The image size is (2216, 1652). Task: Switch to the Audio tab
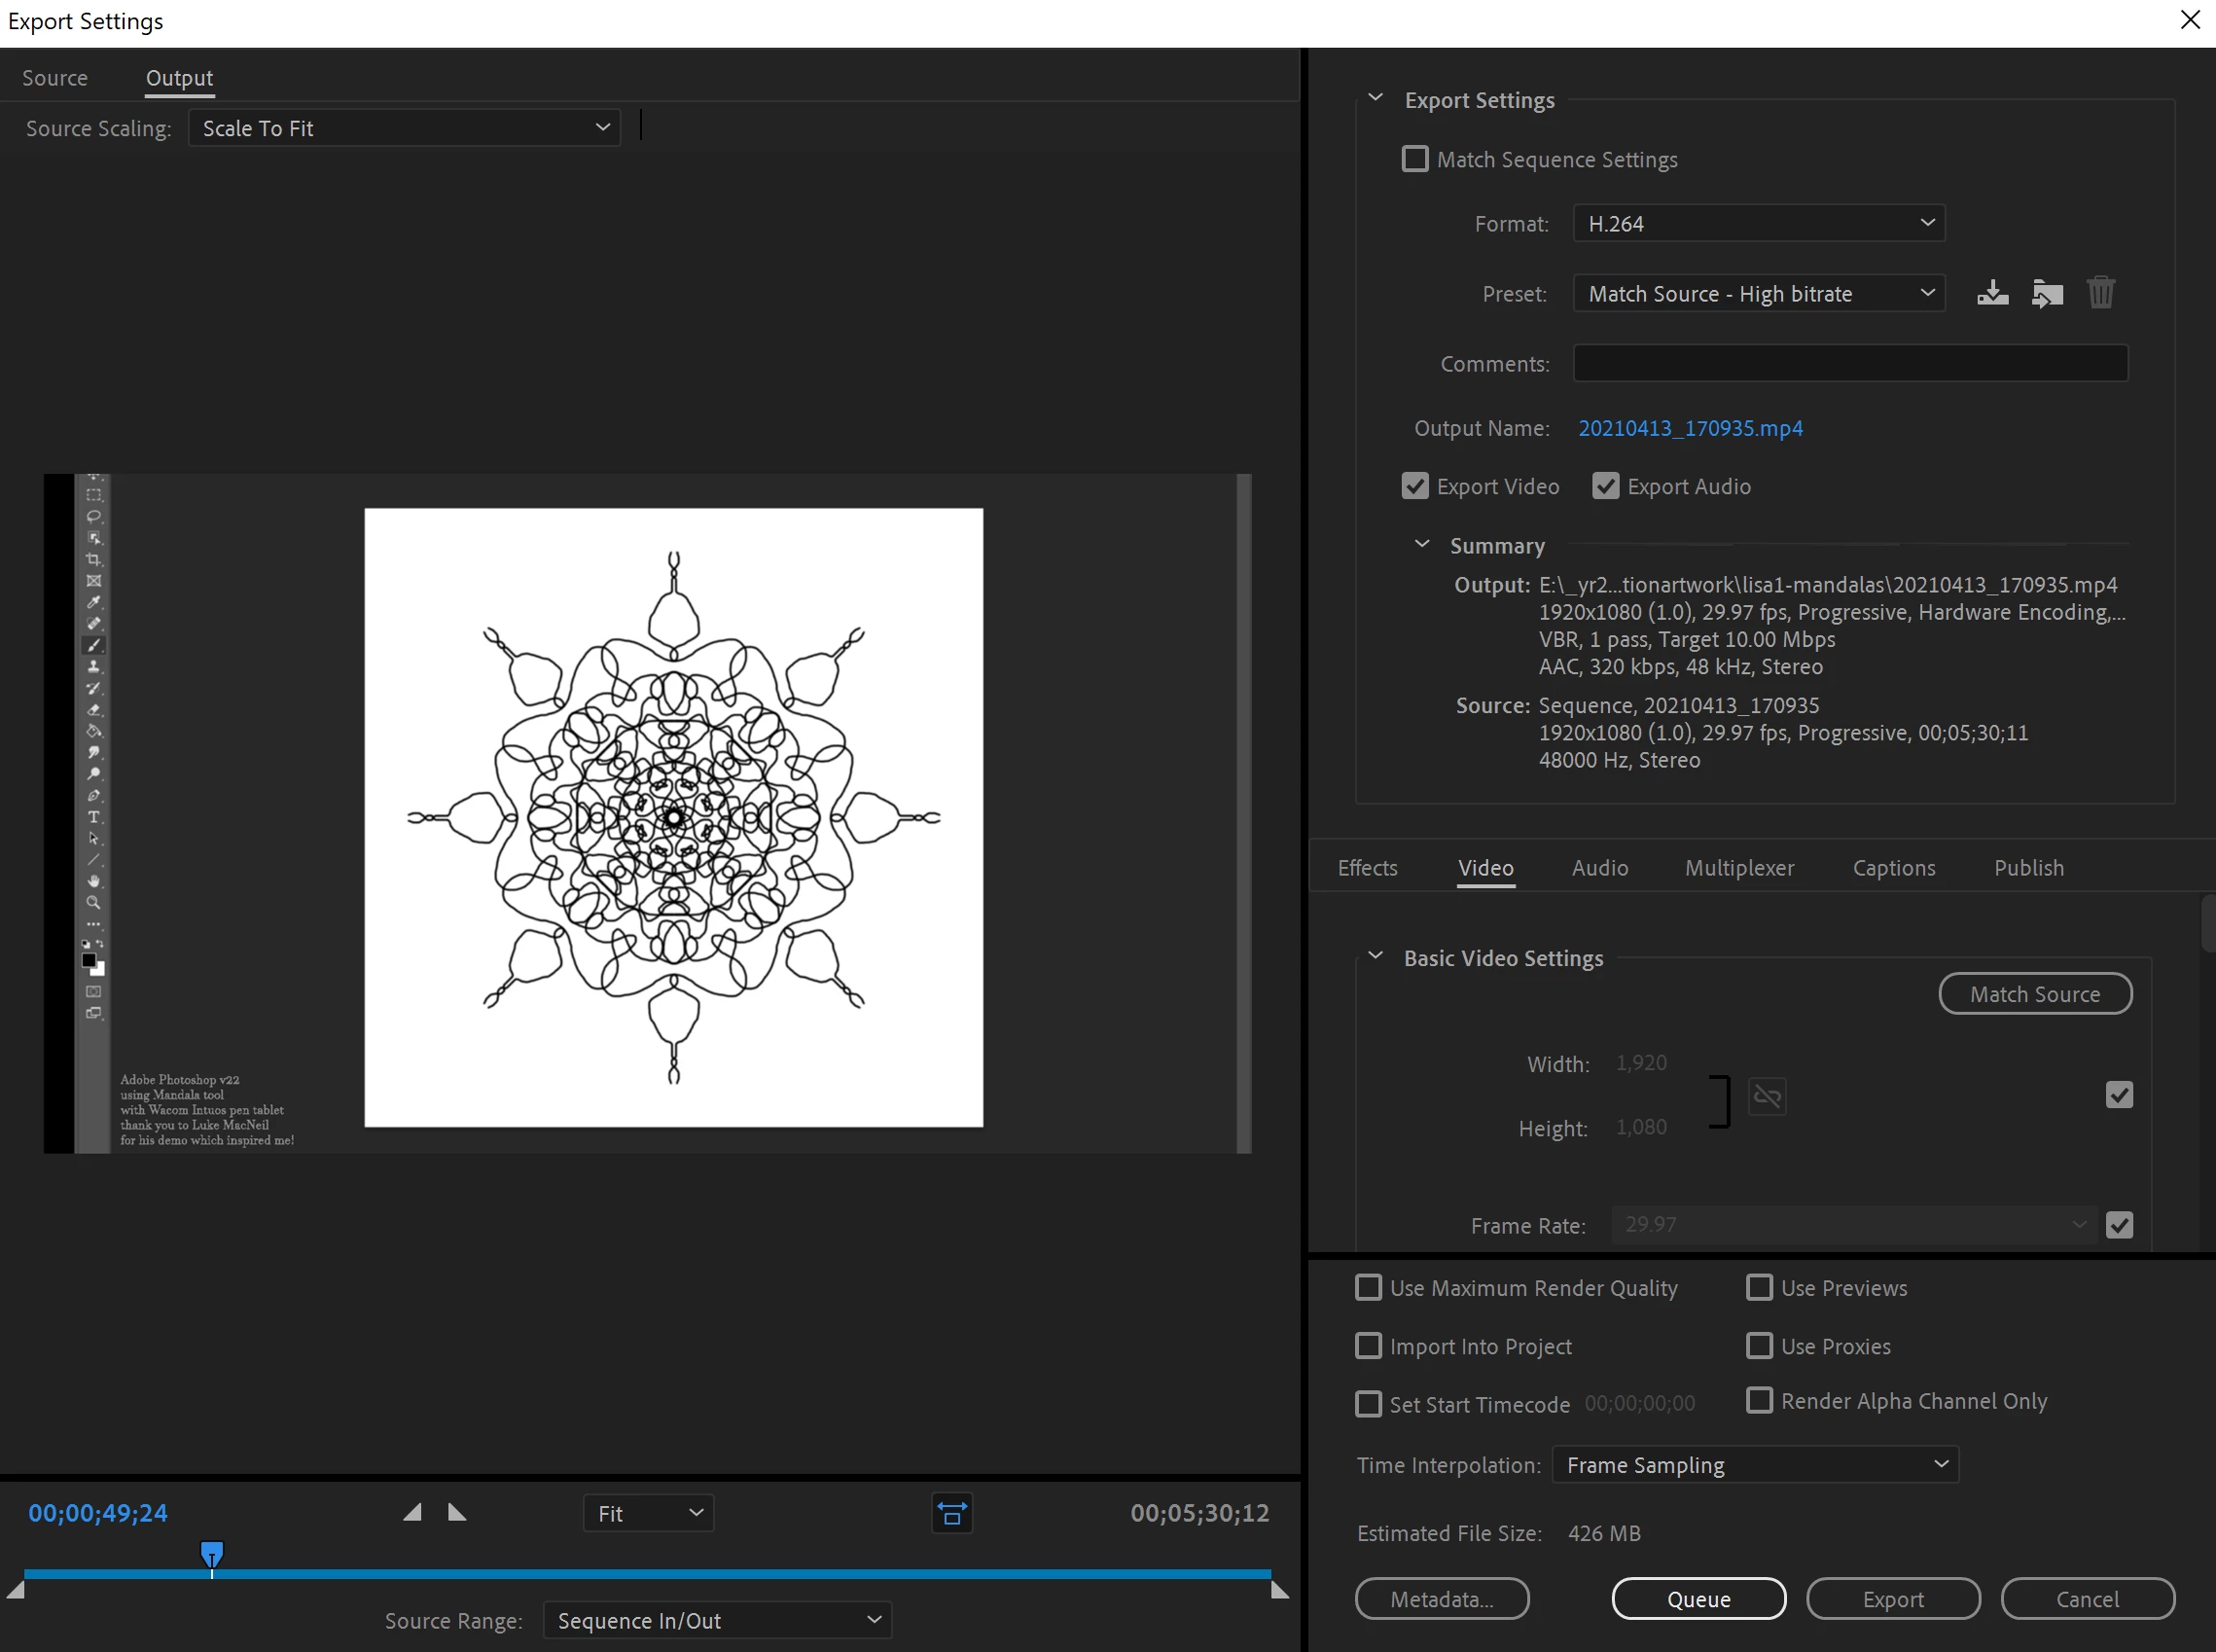click(x=1599, y=867)
